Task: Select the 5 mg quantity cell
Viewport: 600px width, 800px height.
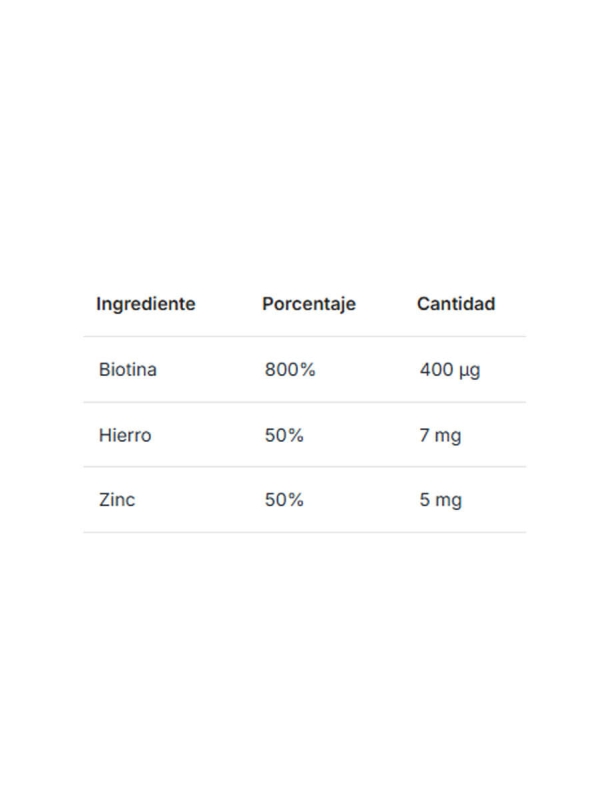Action: click(440, 499)
